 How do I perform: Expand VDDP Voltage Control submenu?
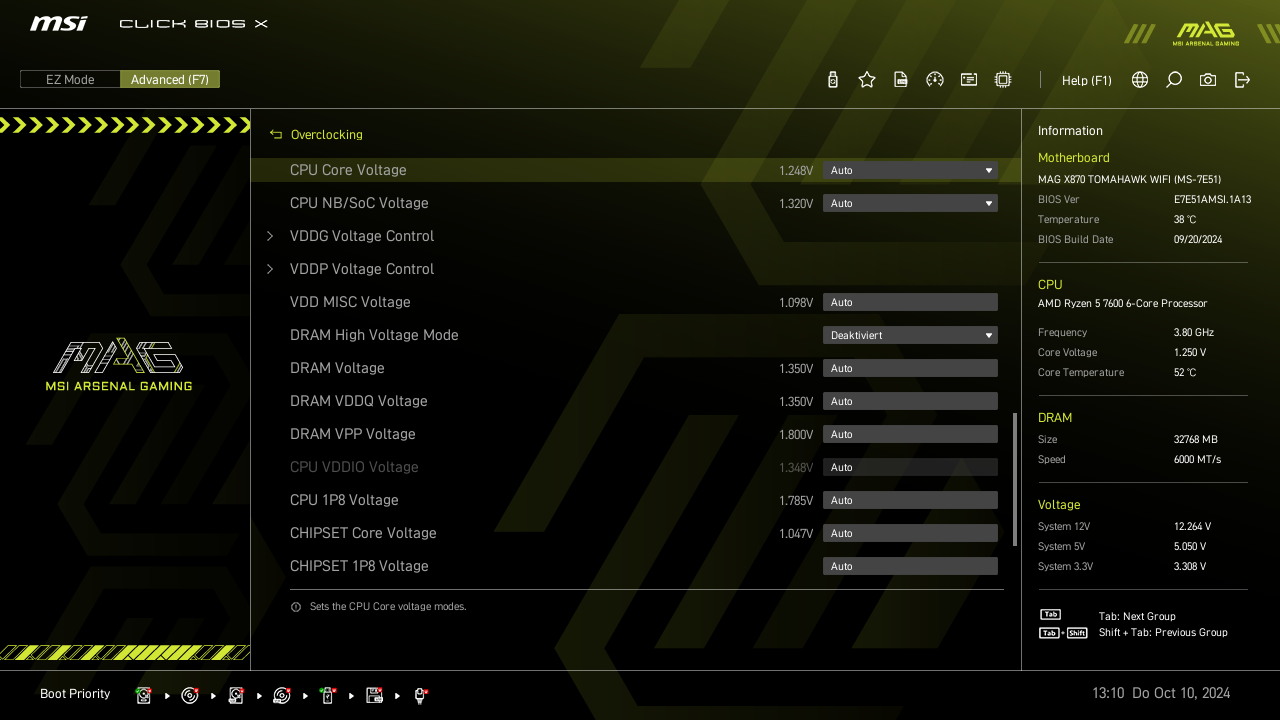point(362,269)
